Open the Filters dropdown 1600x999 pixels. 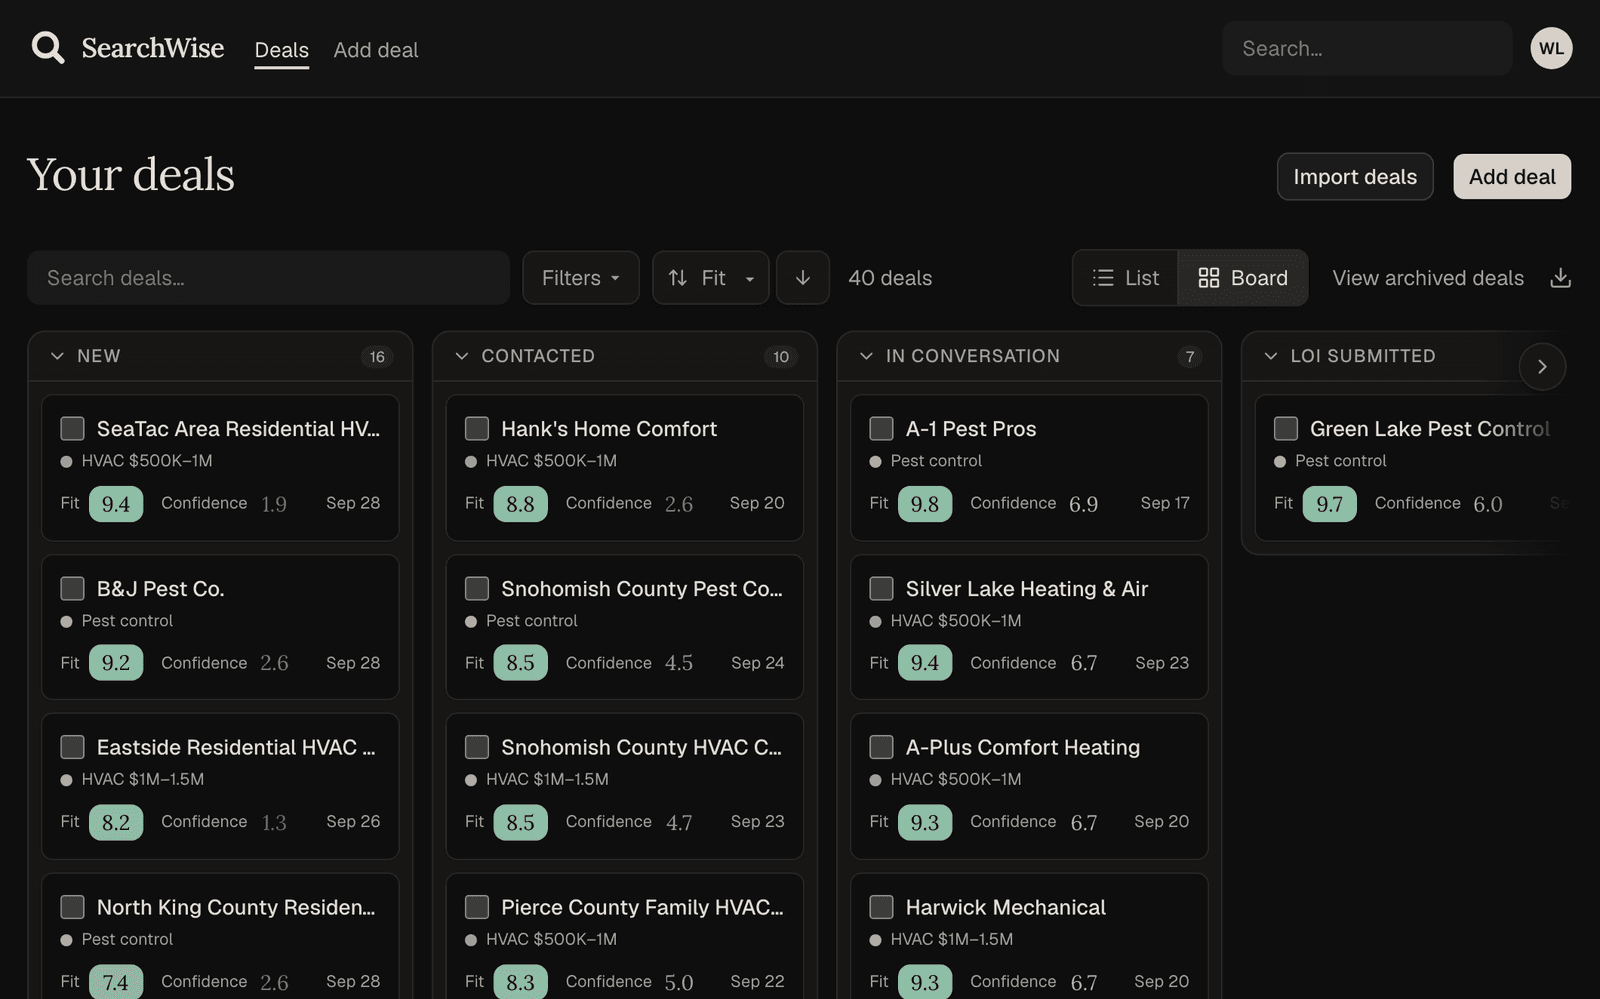pos(581,278)
